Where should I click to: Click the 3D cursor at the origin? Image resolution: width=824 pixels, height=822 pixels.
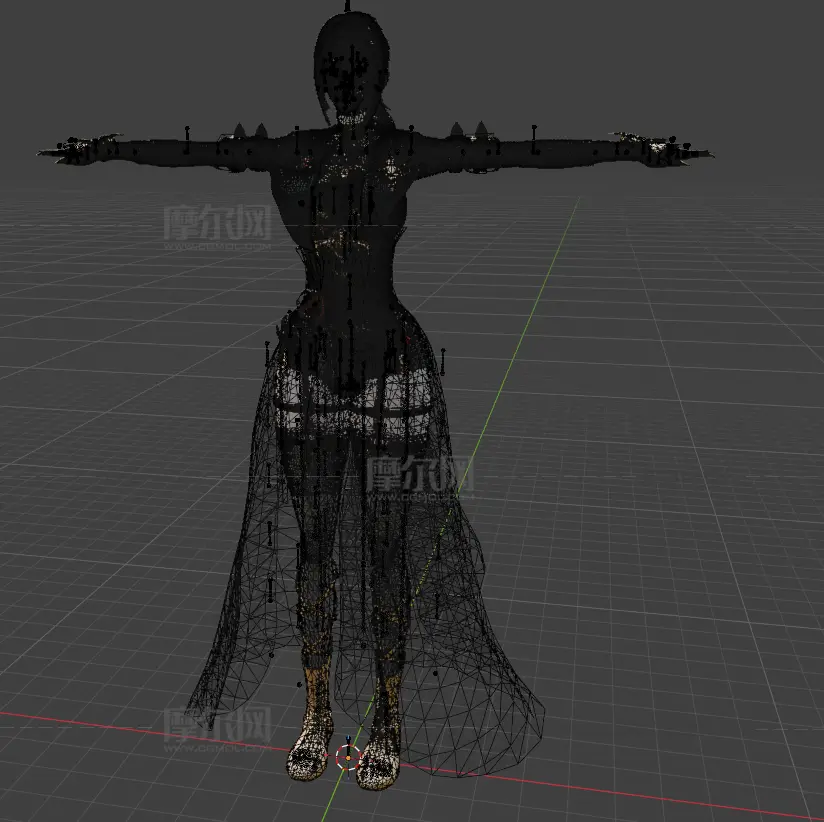pyautogui.click(x=348, y=757)
